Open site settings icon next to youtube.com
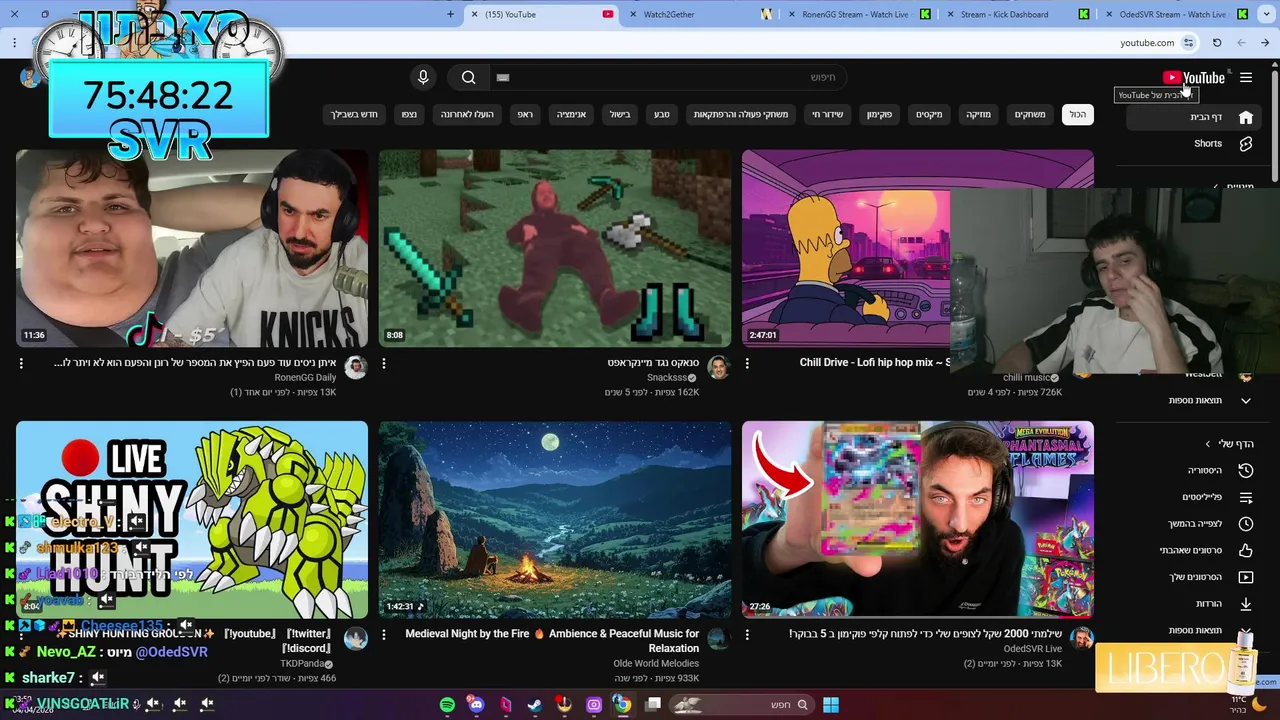Screen dimensions: 1280x720 1189,43
